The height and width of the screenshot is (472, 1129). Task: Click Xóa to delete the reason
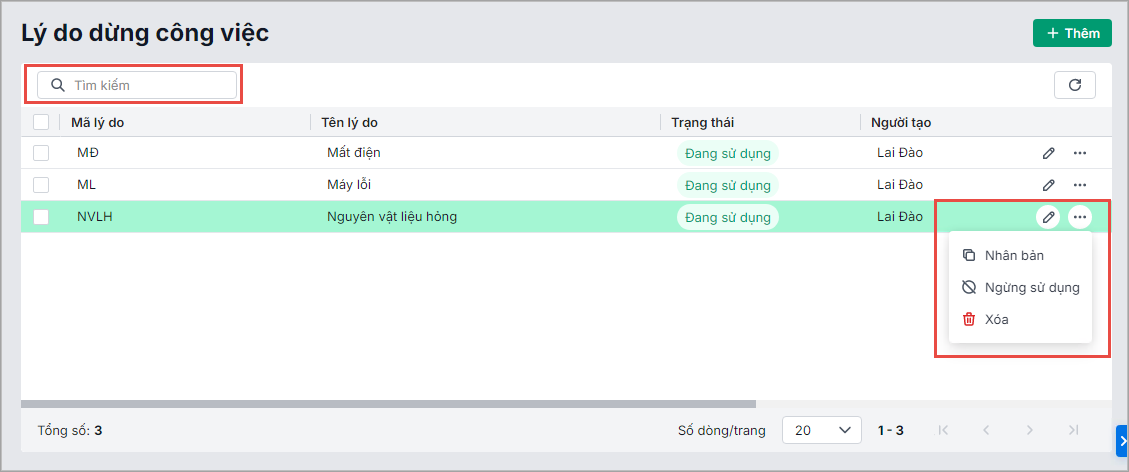click(x=996, y=319)
